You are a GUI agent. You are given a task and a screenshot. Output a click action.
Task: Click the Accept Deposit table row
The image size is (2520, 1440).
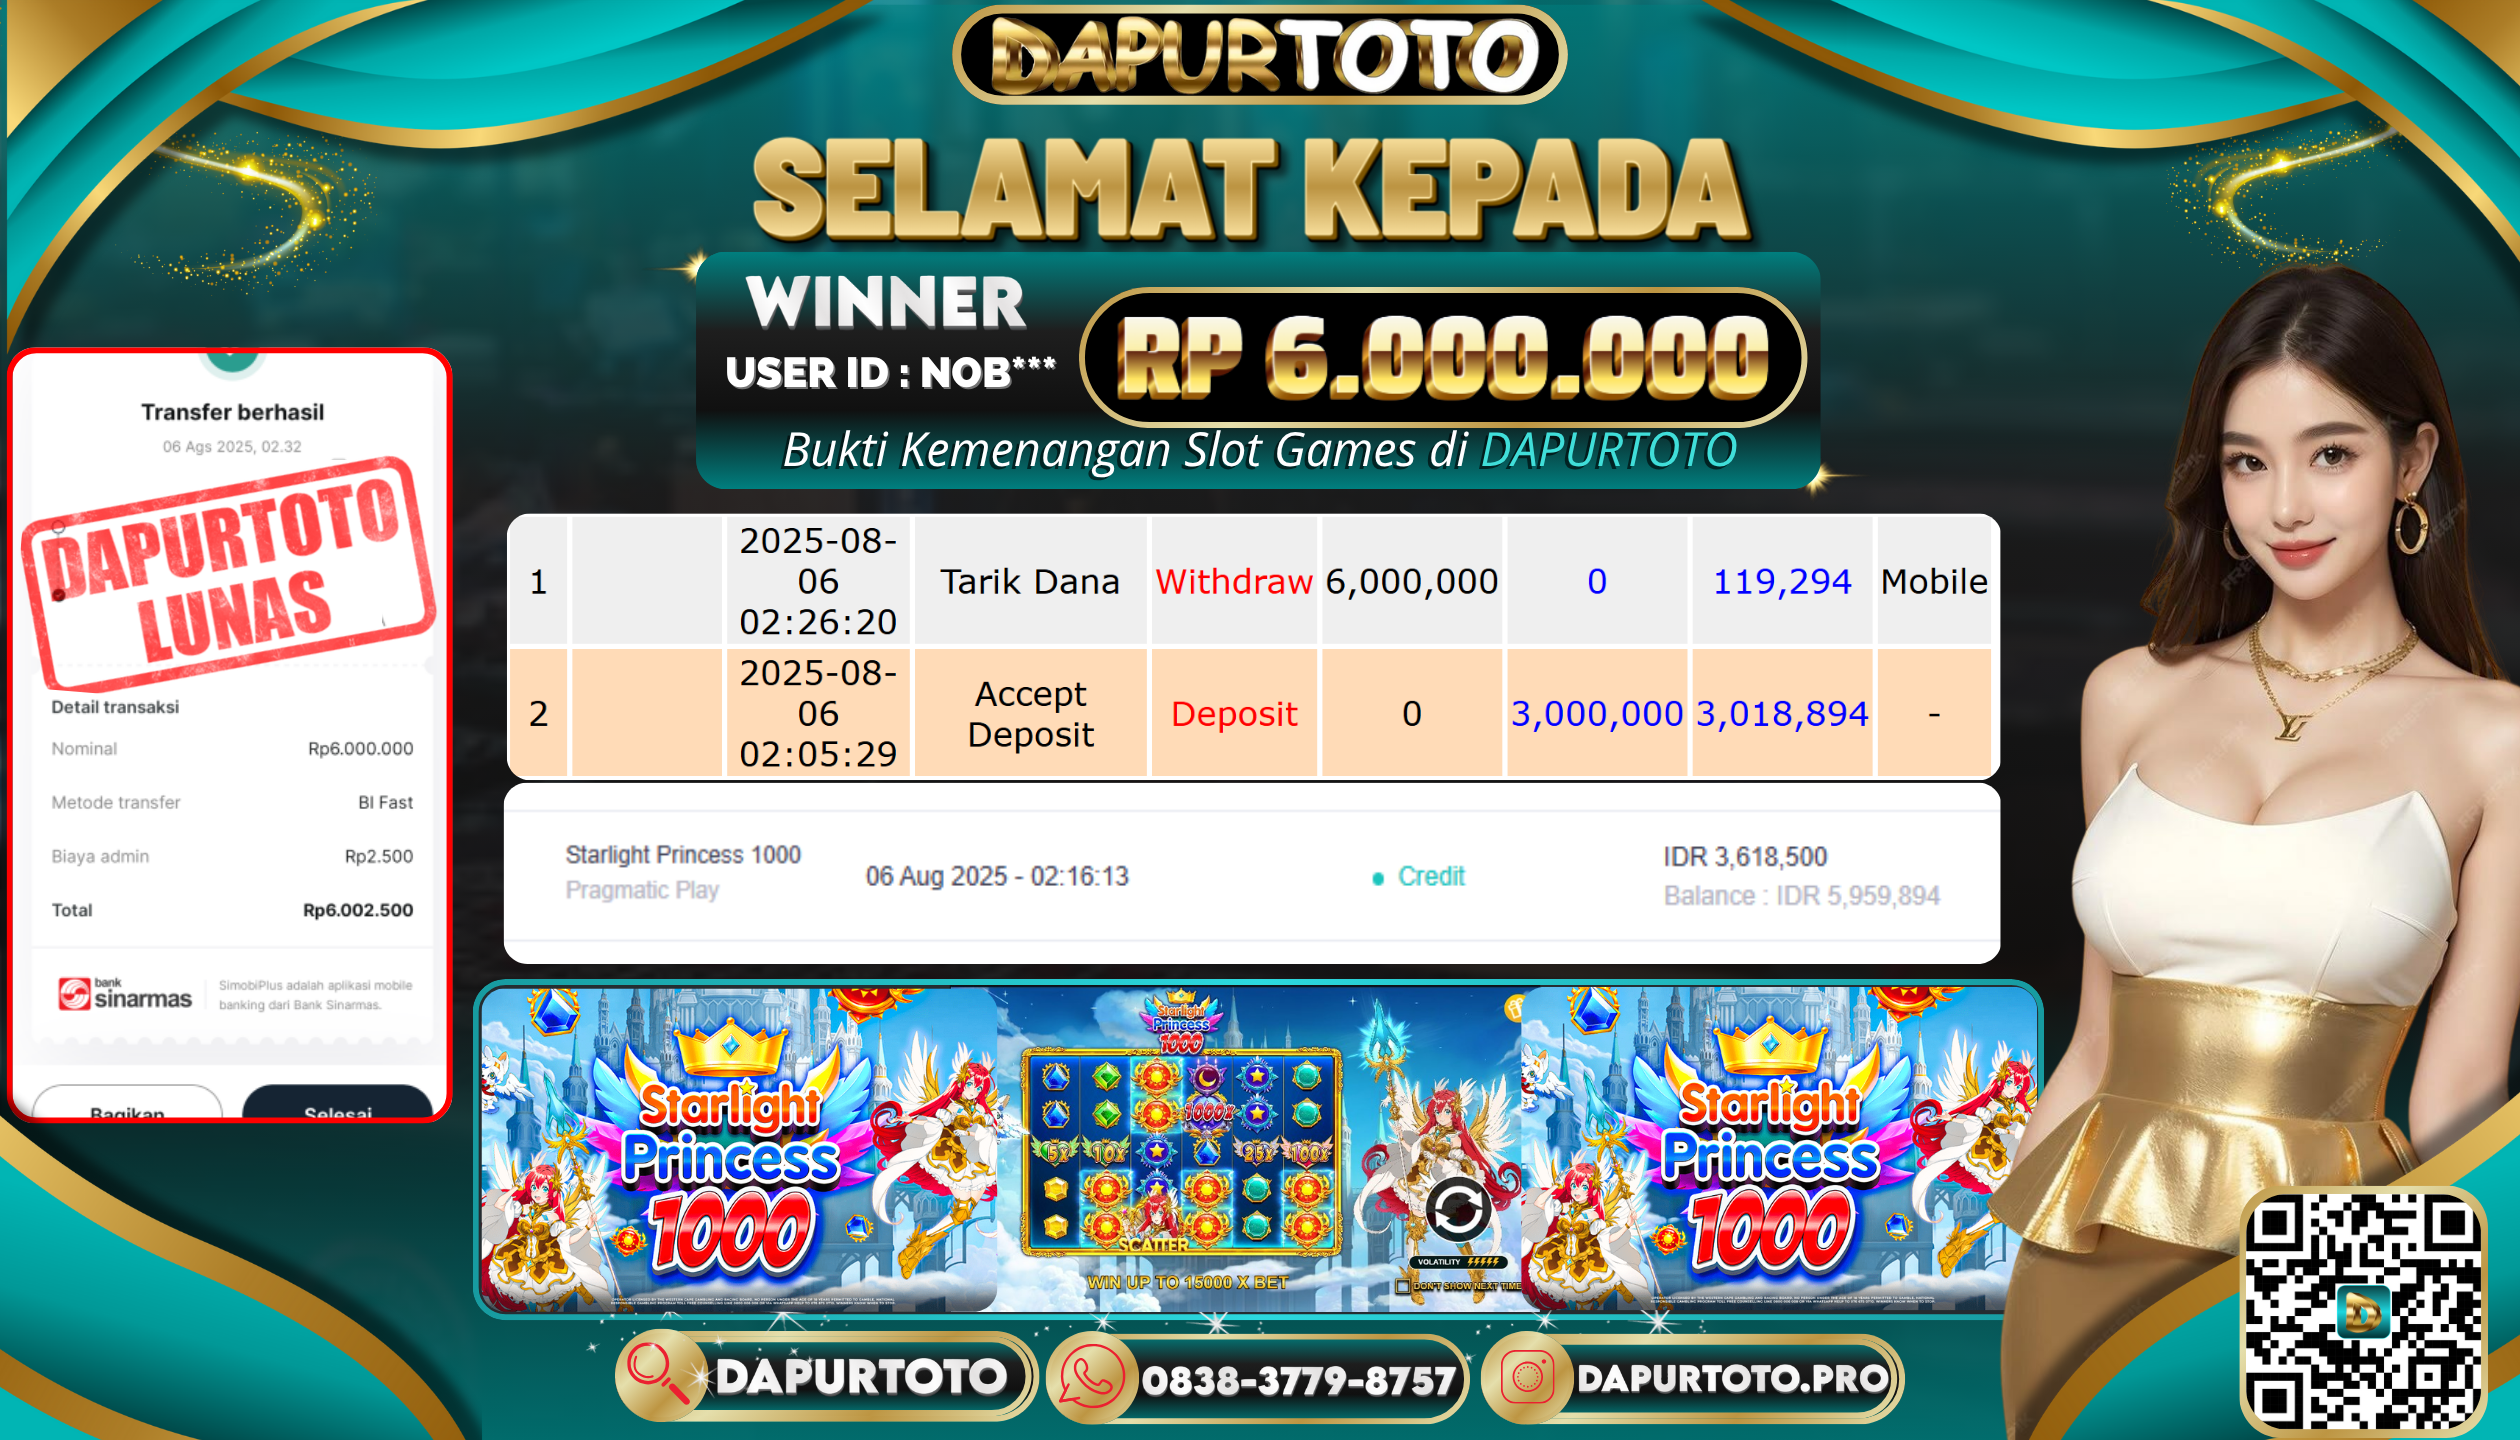coord(1252,713)
